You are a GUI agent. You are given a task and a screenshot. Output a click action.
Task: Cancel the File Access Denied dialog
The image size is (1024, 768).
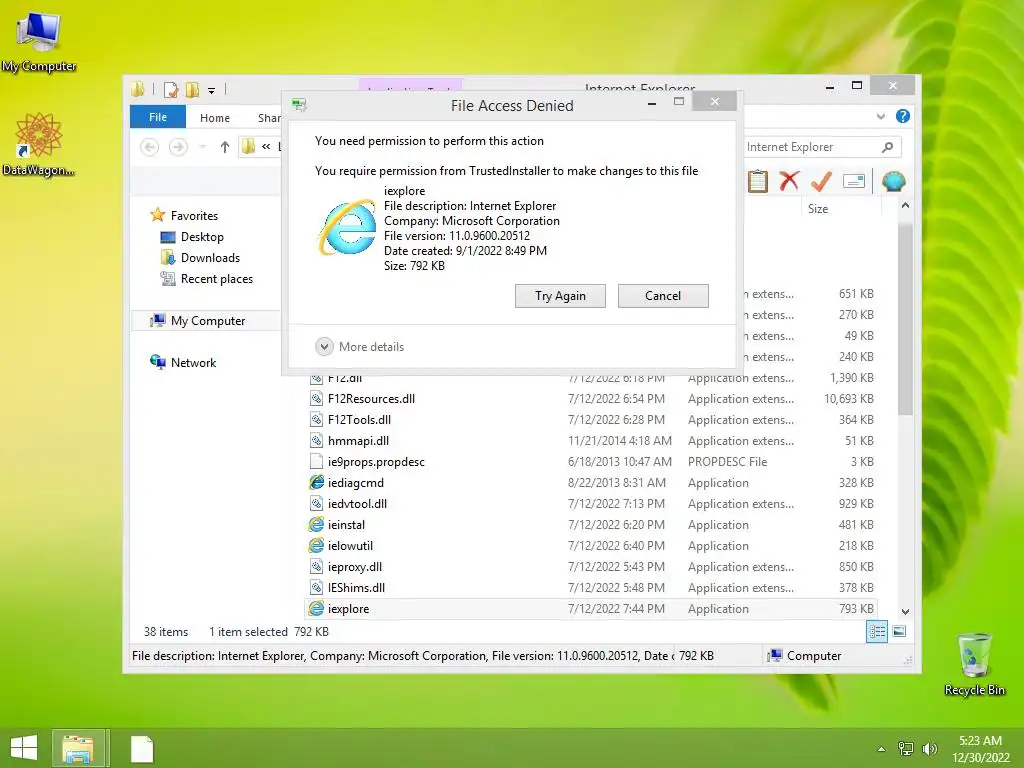click(663, 296)
